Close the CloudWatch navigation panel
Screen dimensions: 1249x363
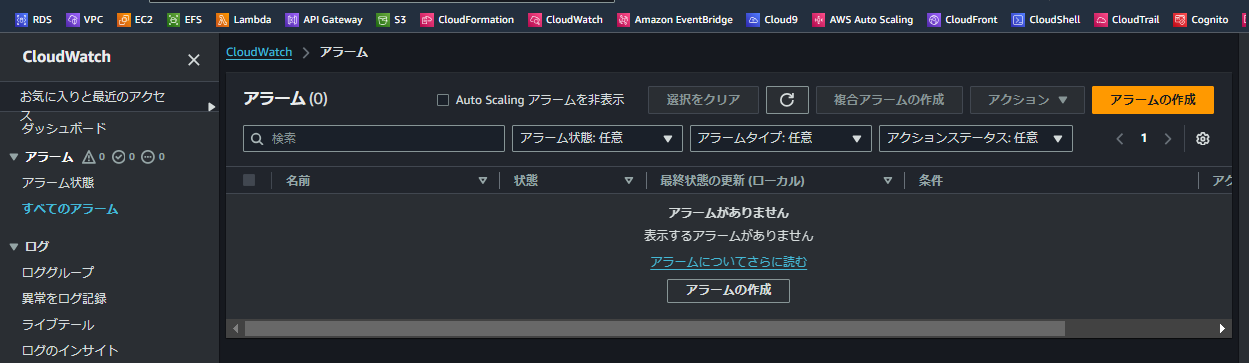(x=194, y=60)
